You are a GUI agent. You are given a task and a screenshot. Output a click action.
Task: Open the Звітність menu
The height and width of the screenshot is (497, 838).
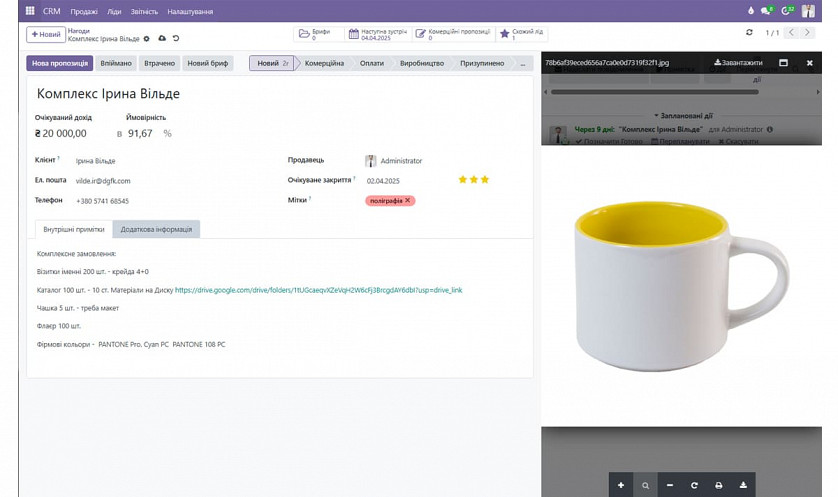pos(144,11)
